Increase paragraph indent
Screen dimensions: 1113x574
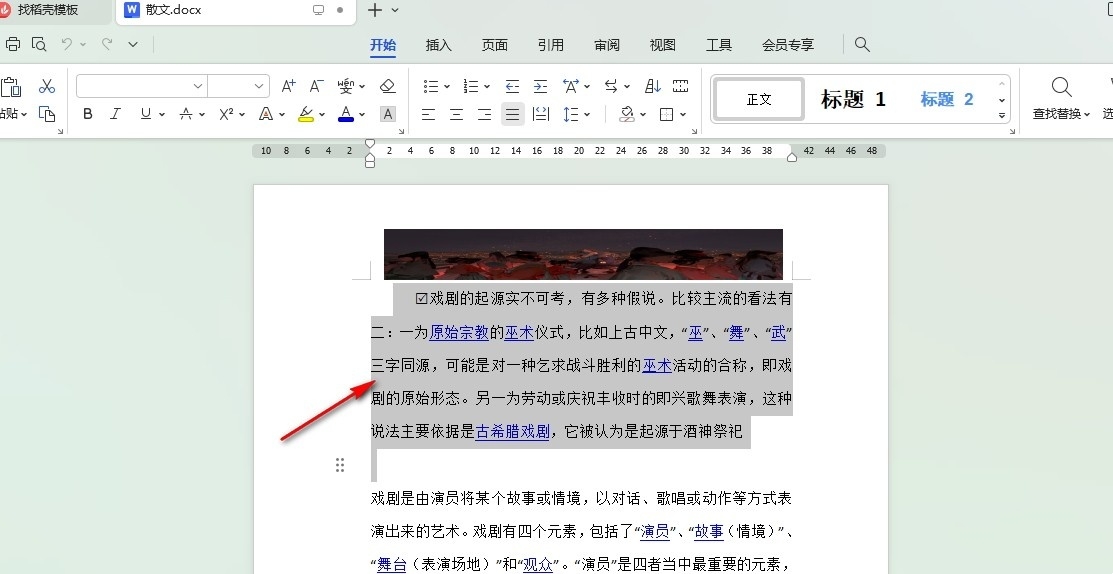[x=540, y=87]
